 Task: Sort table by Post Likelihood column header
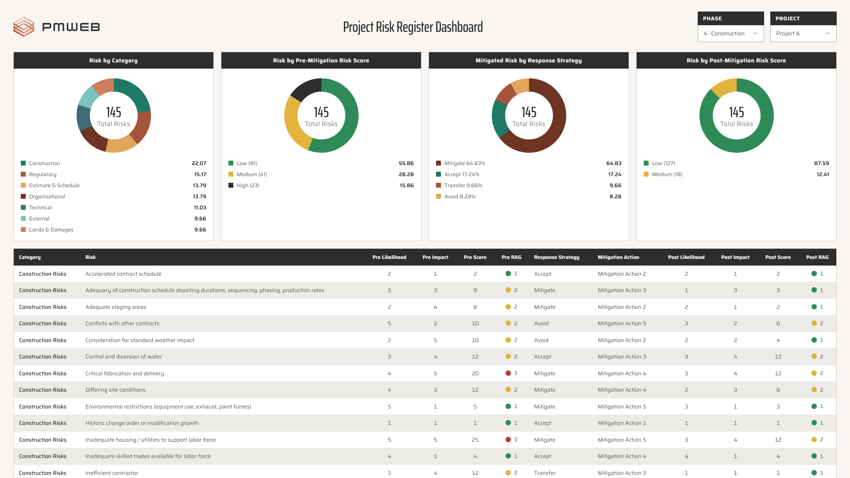pos(686,257)
